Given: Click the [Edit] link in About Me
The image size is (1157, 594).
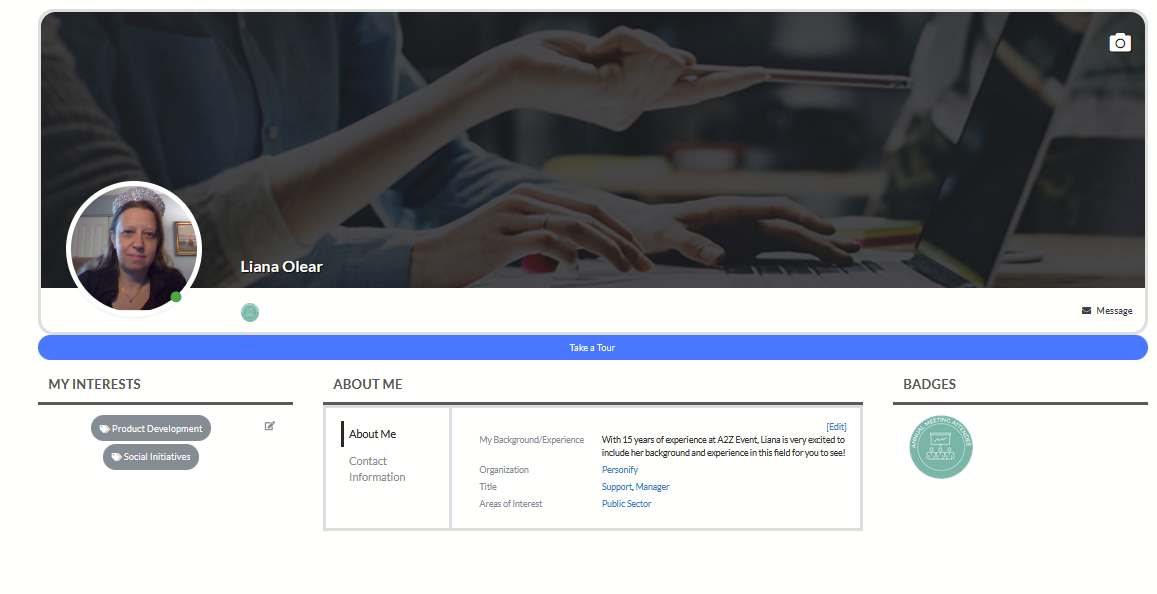Looking at the screenshot, I should click(x=836, y=427).
